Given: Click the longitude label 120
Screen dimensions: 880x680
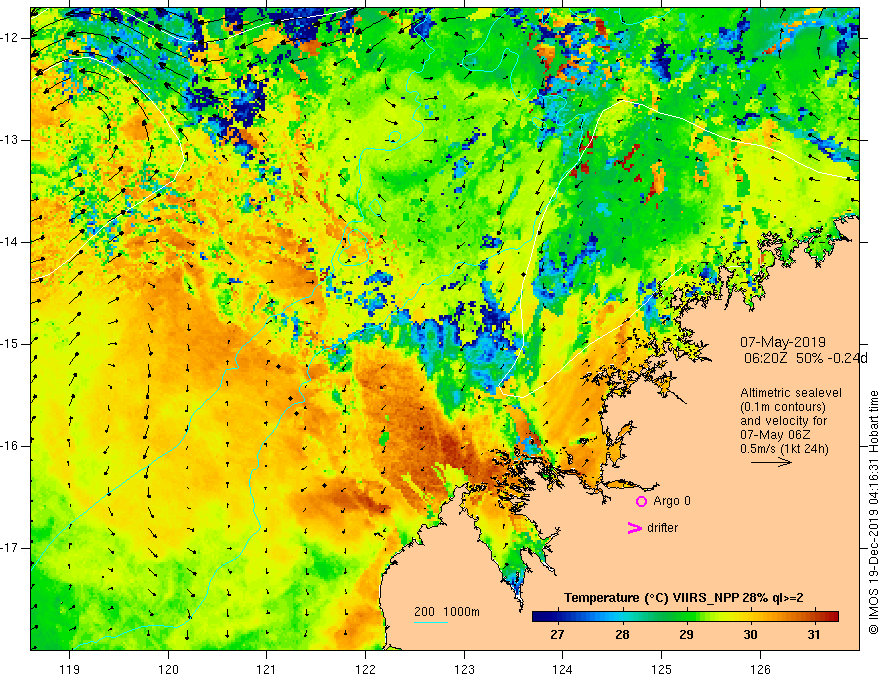Looking at the screenshot, I should (x=168, y=669).
